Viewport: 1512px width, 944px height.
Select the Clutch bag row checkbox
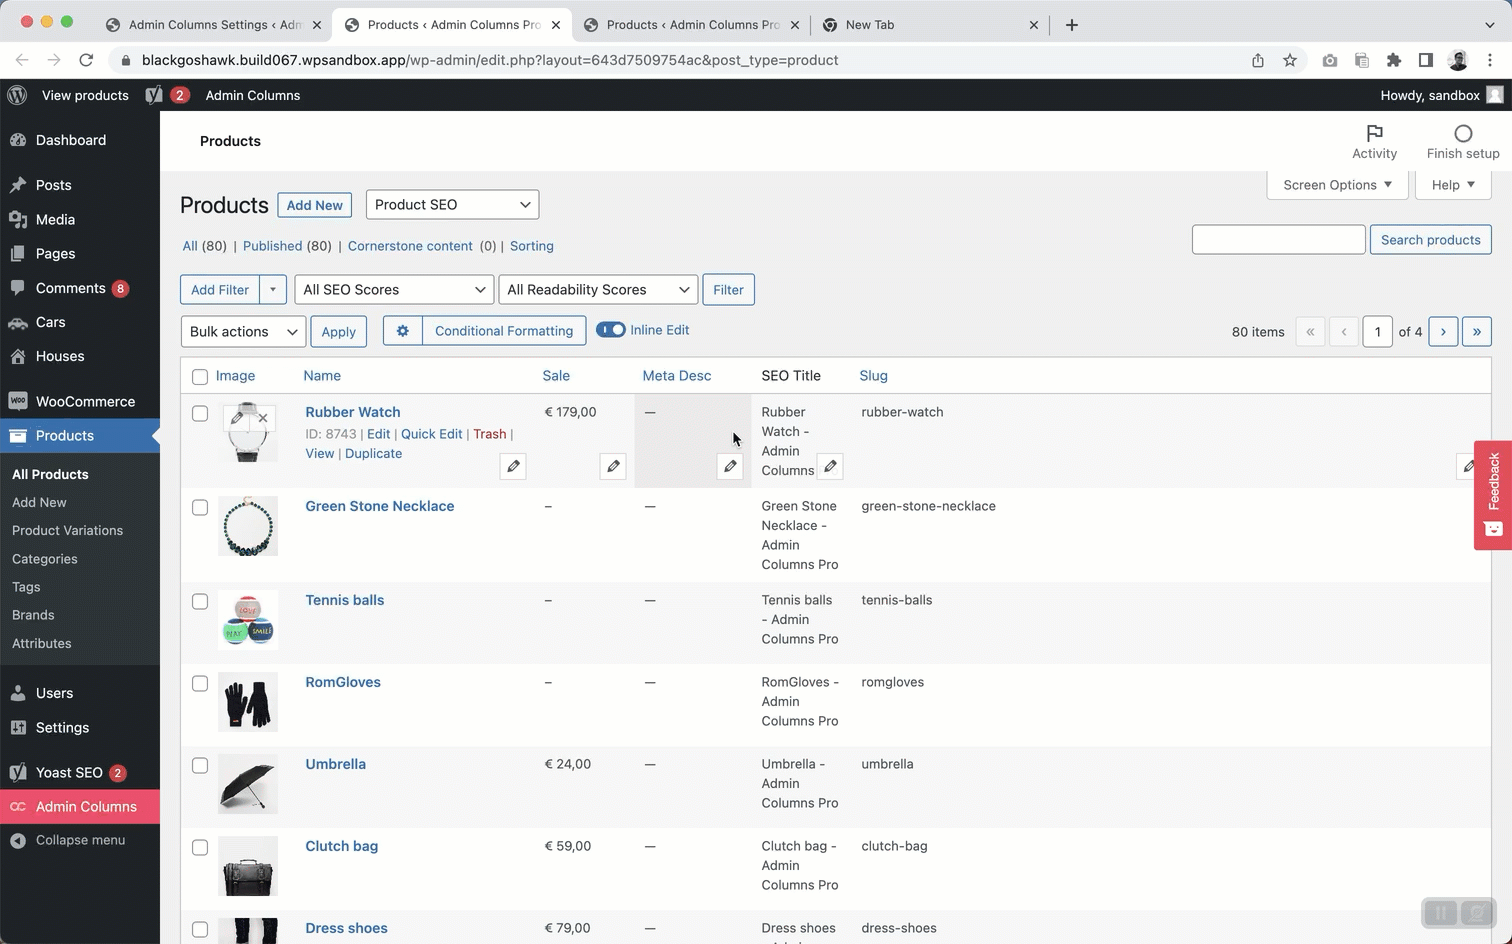click(200, 847)
